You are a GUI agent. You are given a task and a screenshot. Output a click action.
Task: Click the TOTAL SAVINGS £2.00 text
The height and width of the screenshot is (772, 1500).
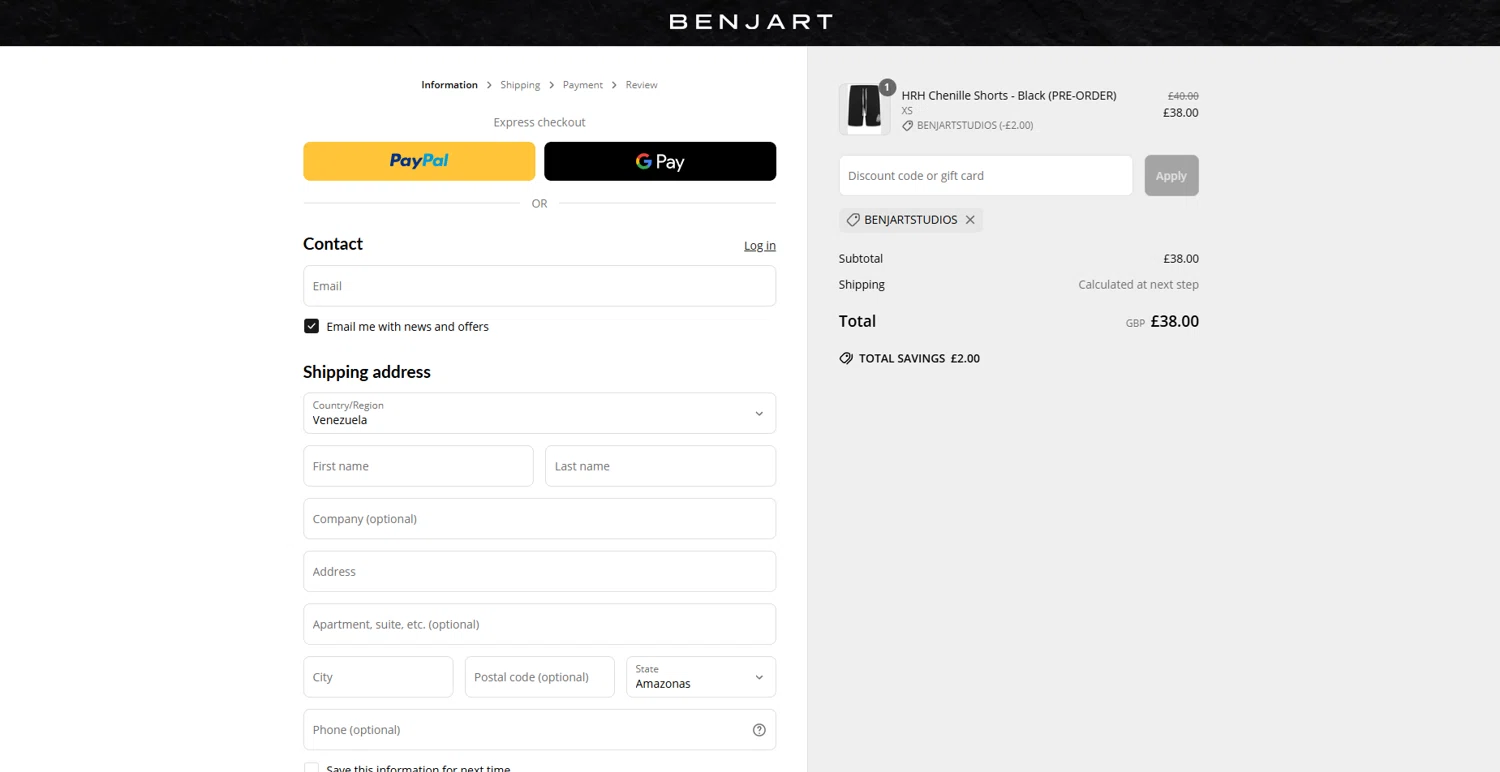(919, 358)
